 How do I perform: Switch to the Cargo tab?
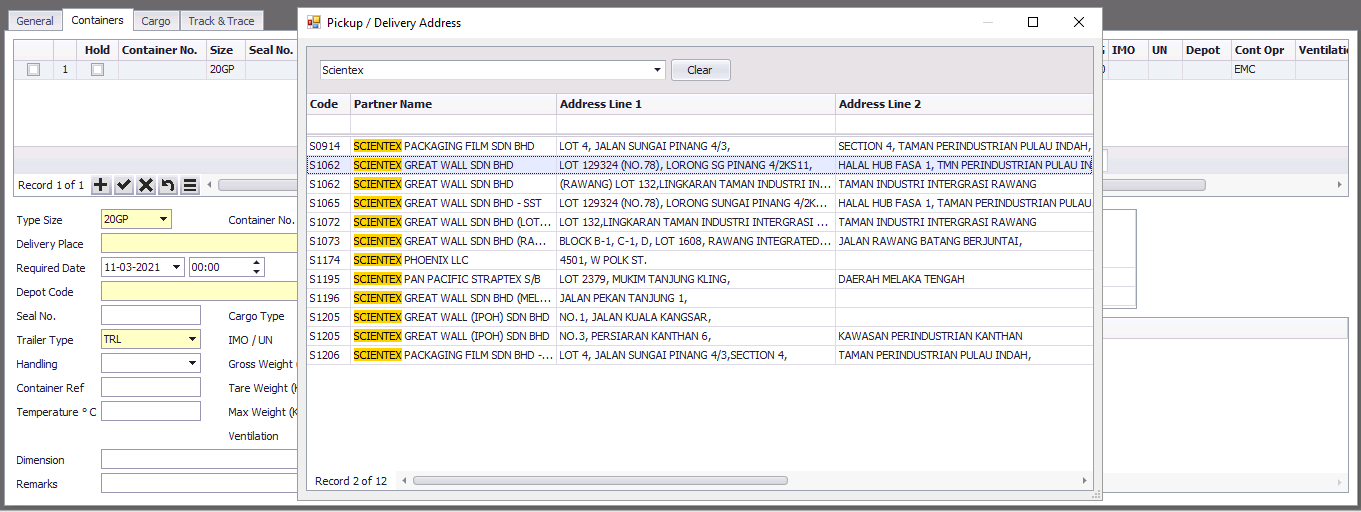coord(155,21)
